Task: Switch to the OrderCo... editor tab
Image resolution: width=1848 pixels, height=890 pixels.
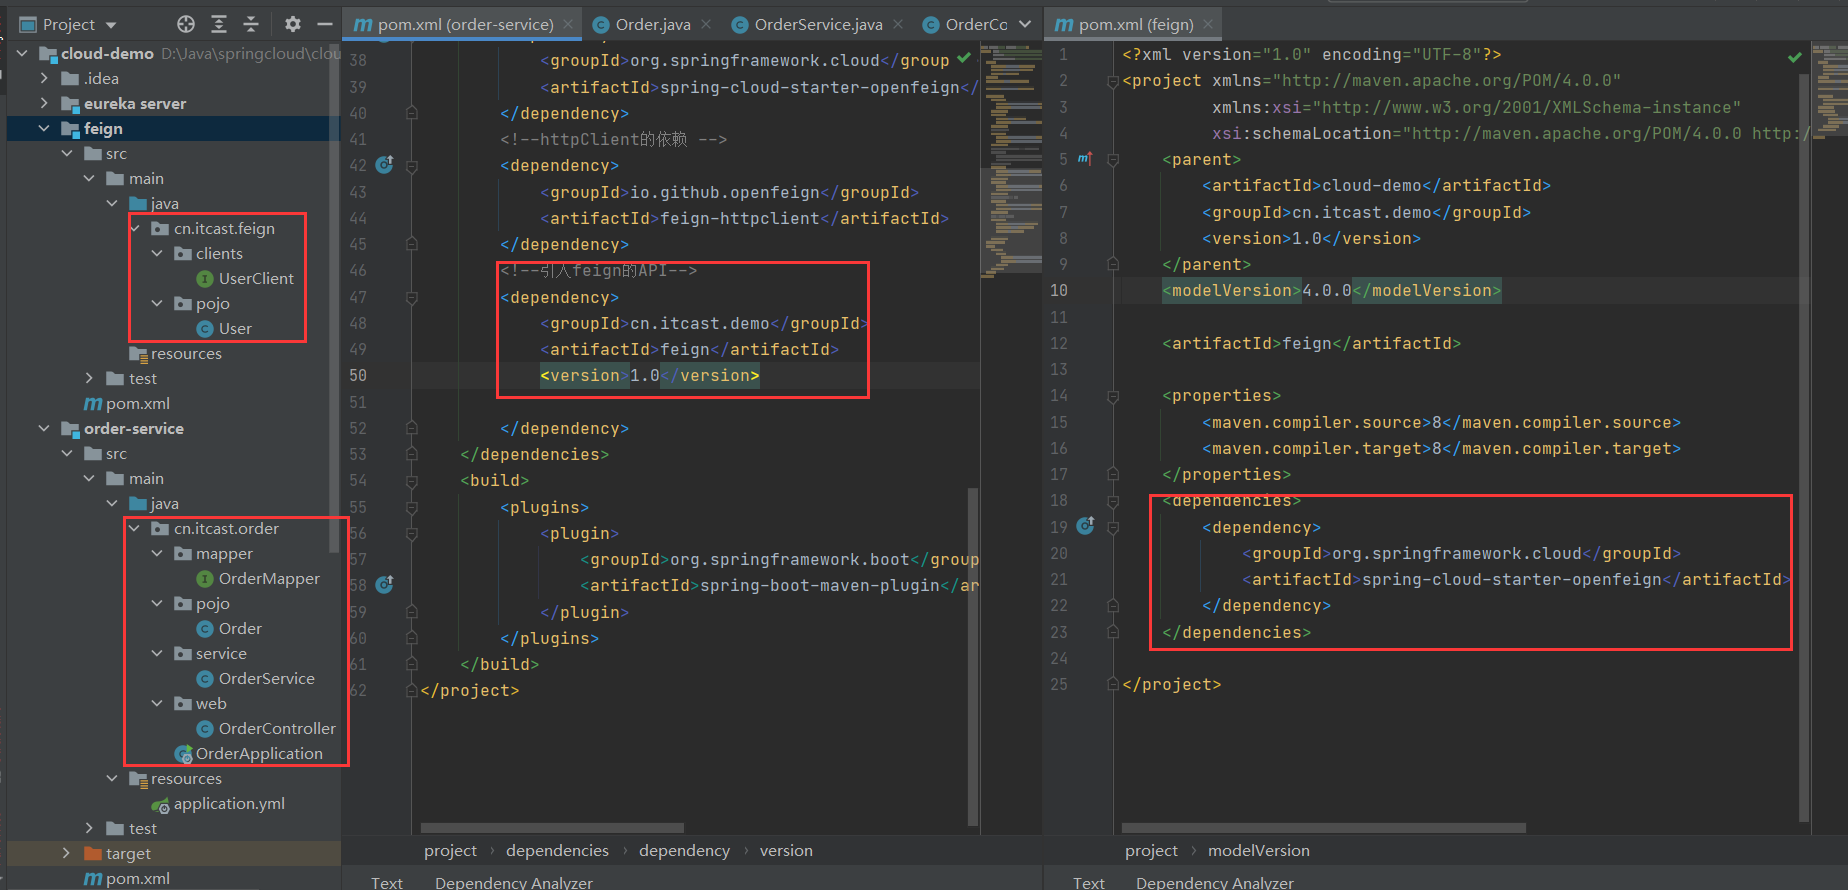Action: [x=965, y=24]
